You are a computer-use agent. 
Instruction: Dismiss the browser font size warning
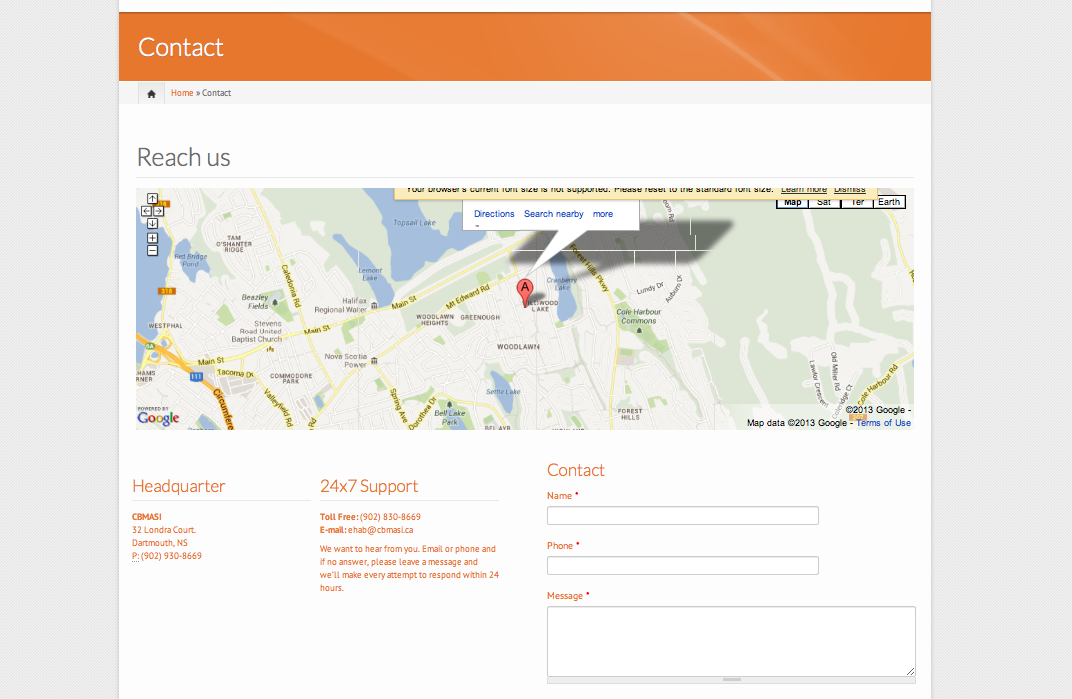coord(850,189)
